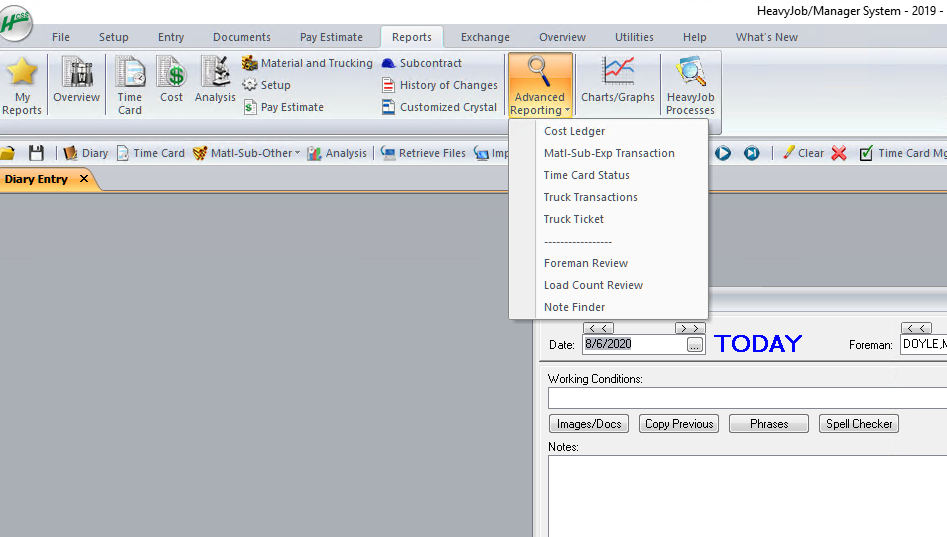The width and height of the screenshot is (947, 537).
Task: Click the next-date arrows above Date
Action: [x=690, y=328]
